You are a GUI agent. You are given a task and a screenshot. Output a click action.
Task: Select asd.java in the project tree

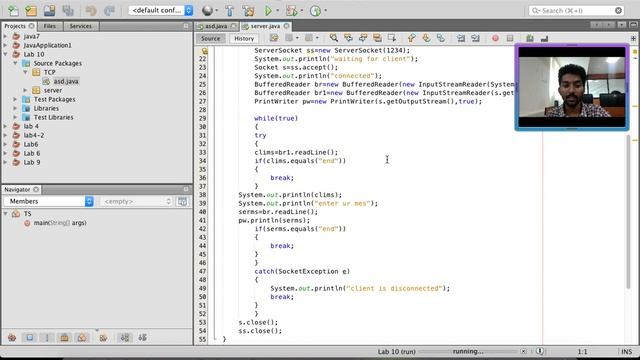pyautogui.click(x=66, y=81)
